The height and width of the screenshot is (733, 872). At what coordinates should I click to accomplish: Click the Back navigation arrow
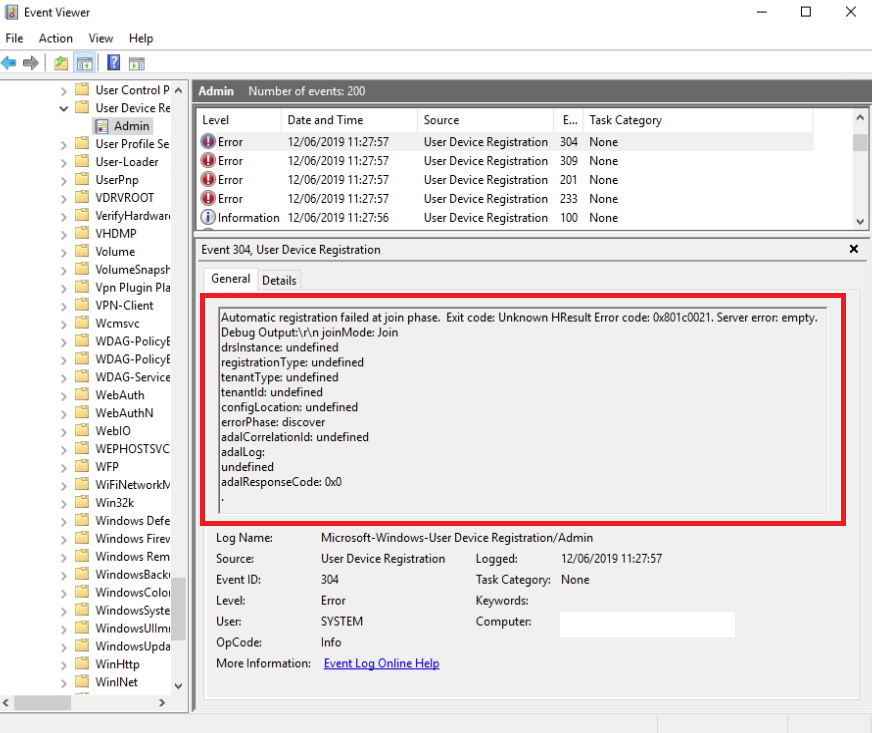click(13, 61)
